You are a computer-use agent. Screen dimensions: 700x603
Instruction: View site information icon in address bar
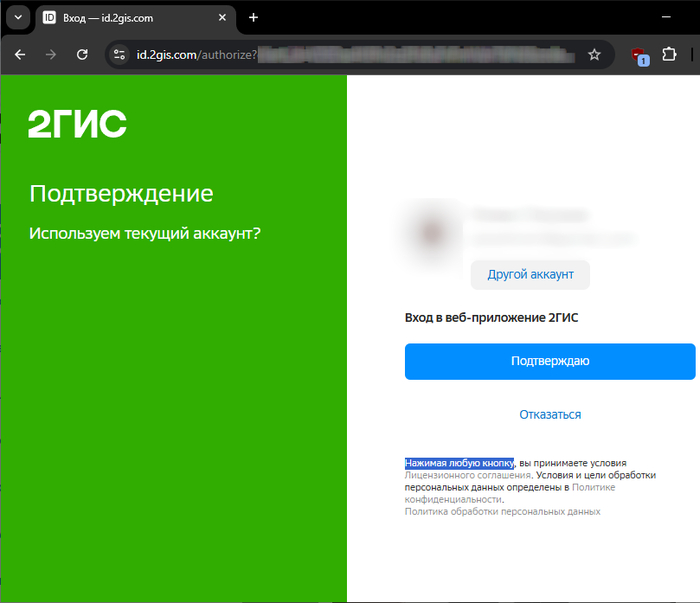[120, 55]
